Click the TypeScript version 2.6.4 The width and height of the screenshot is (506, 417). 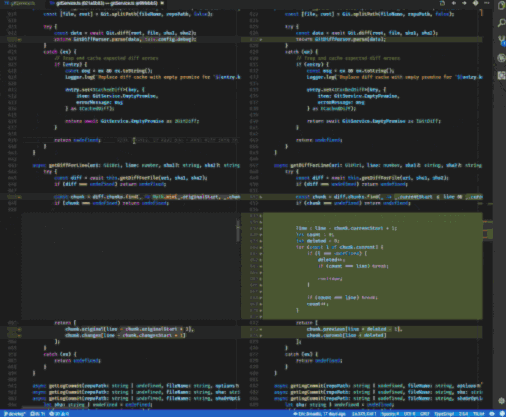463,414
